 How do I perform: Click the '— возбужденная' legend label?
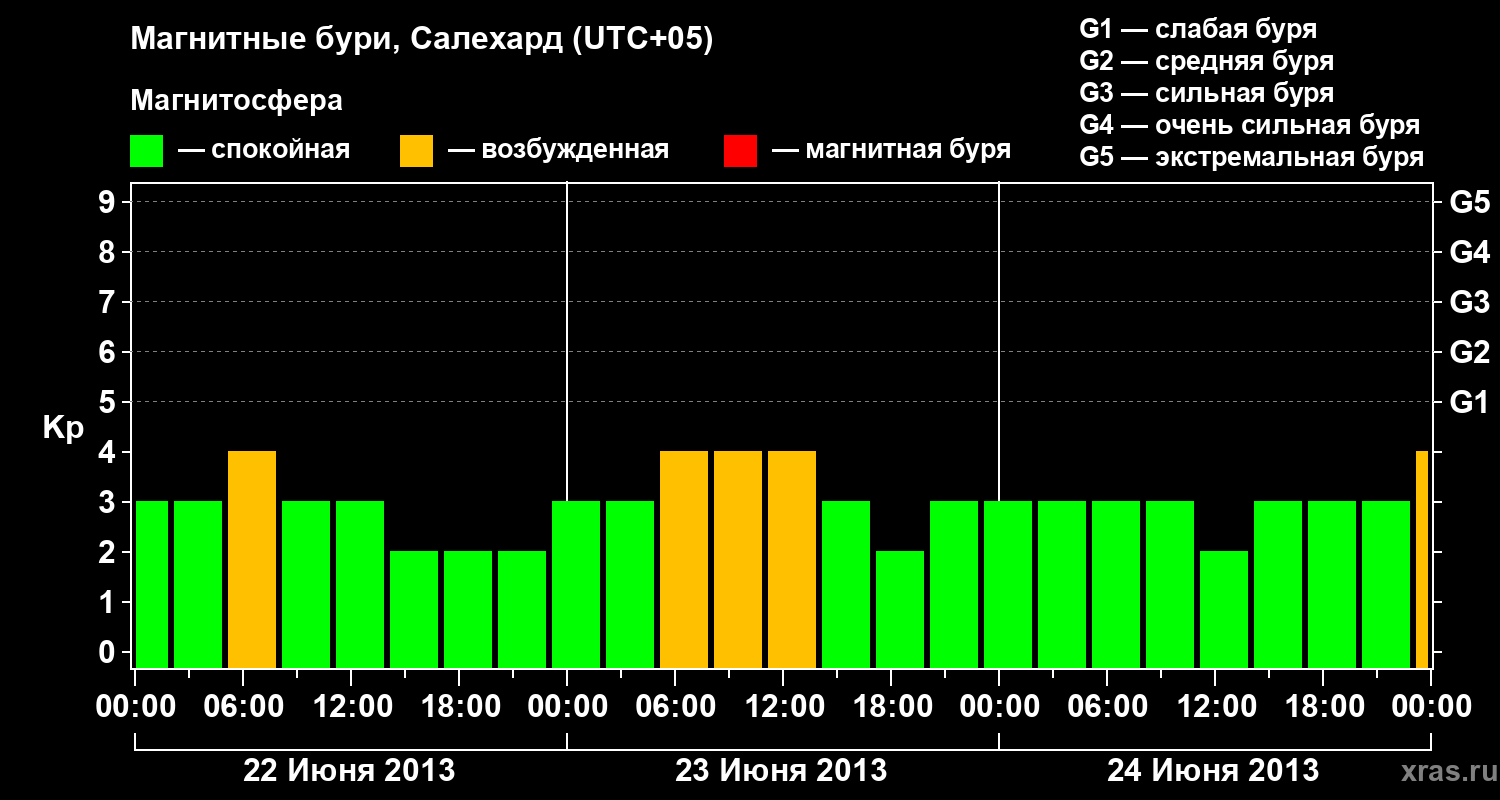coord(558,151)
